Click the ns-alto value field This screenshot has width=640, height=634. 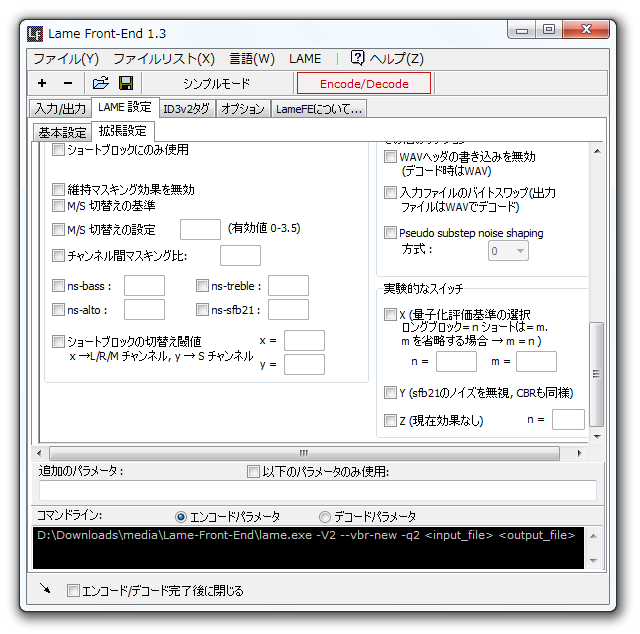click(x=144, y=309)
